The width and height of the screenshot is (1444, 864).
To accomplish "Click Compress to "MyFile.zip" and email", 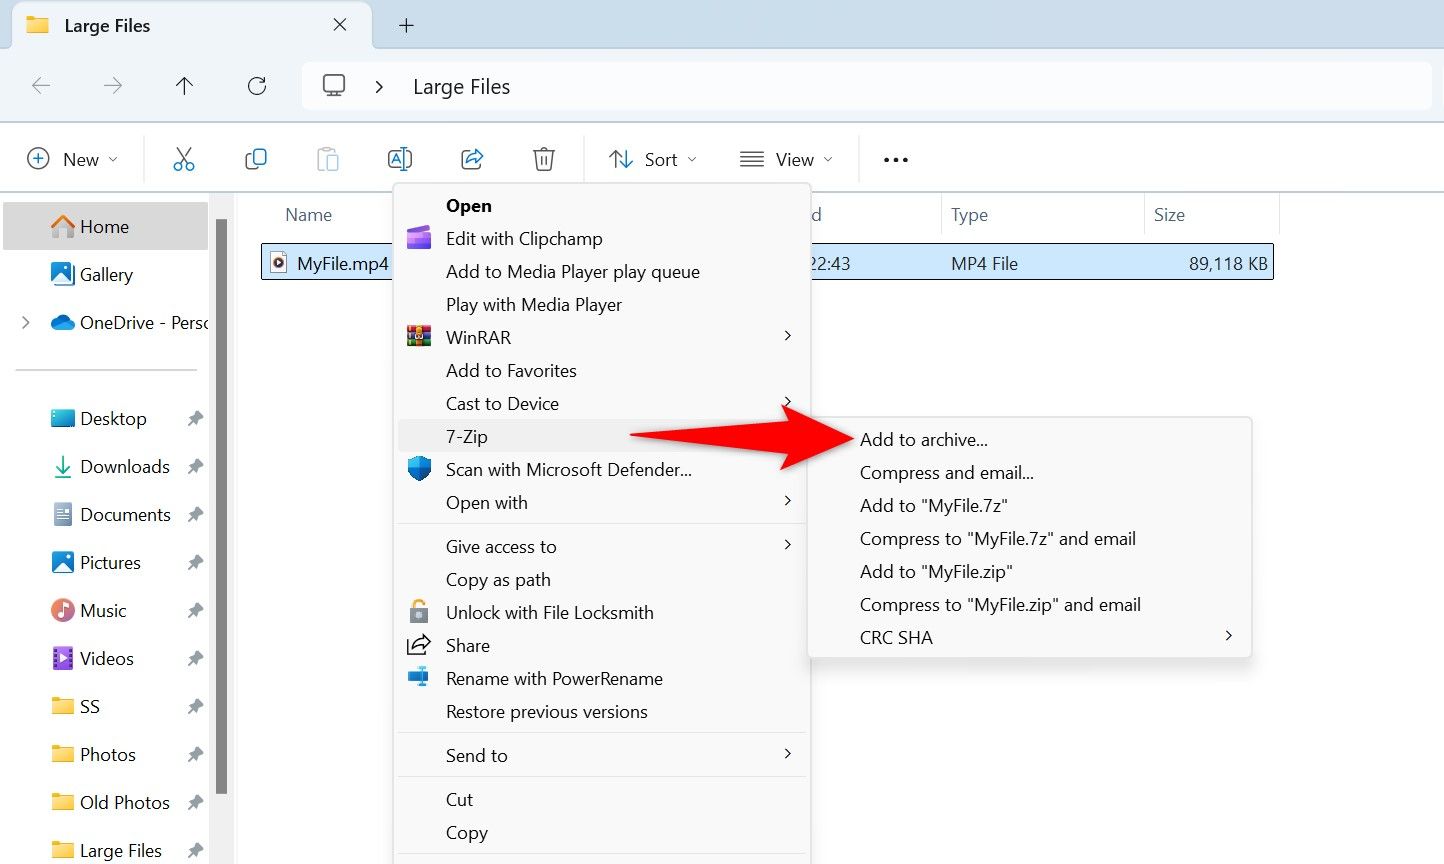I will (x=1000, y=604).
